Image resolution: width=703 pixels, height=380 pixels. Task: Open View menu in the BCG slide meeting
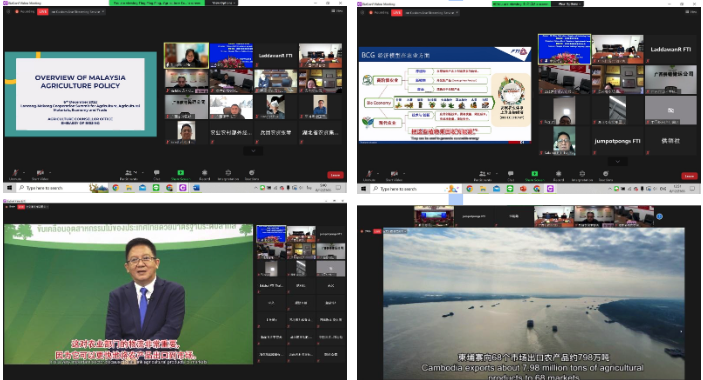[690, 12]
